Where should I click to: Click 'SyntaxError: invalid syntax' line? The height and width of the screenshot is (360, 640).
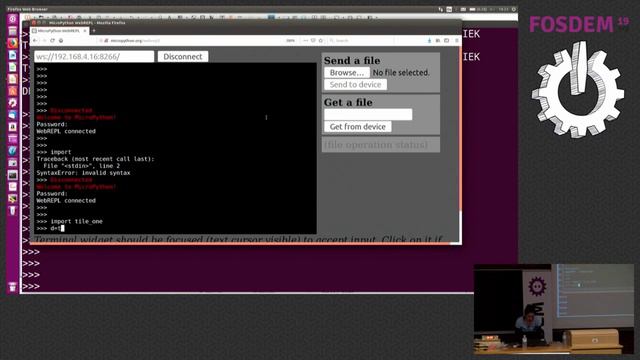point(83,173)
